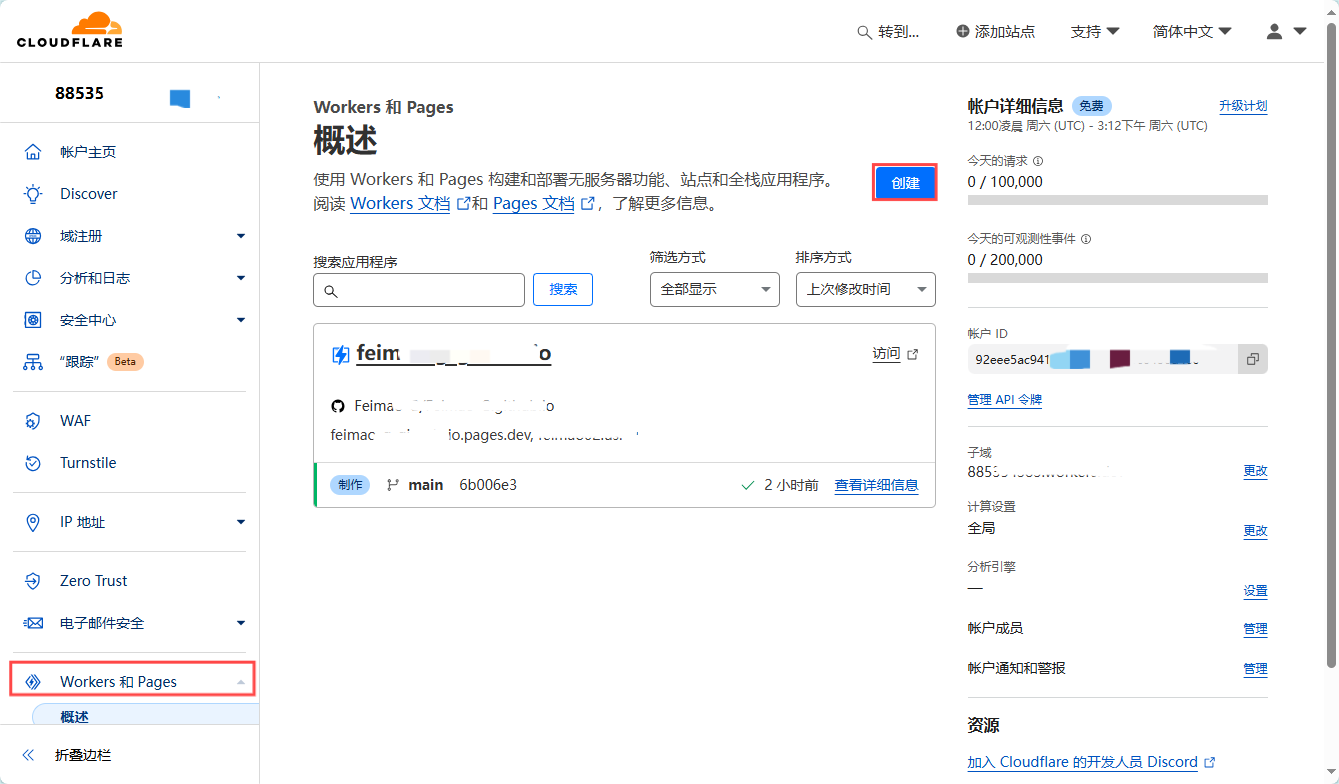This screenshot has width=1339, height=784.
Task: Click the 管理 API 令牌 link
Action: click(x=1005, y=400)
